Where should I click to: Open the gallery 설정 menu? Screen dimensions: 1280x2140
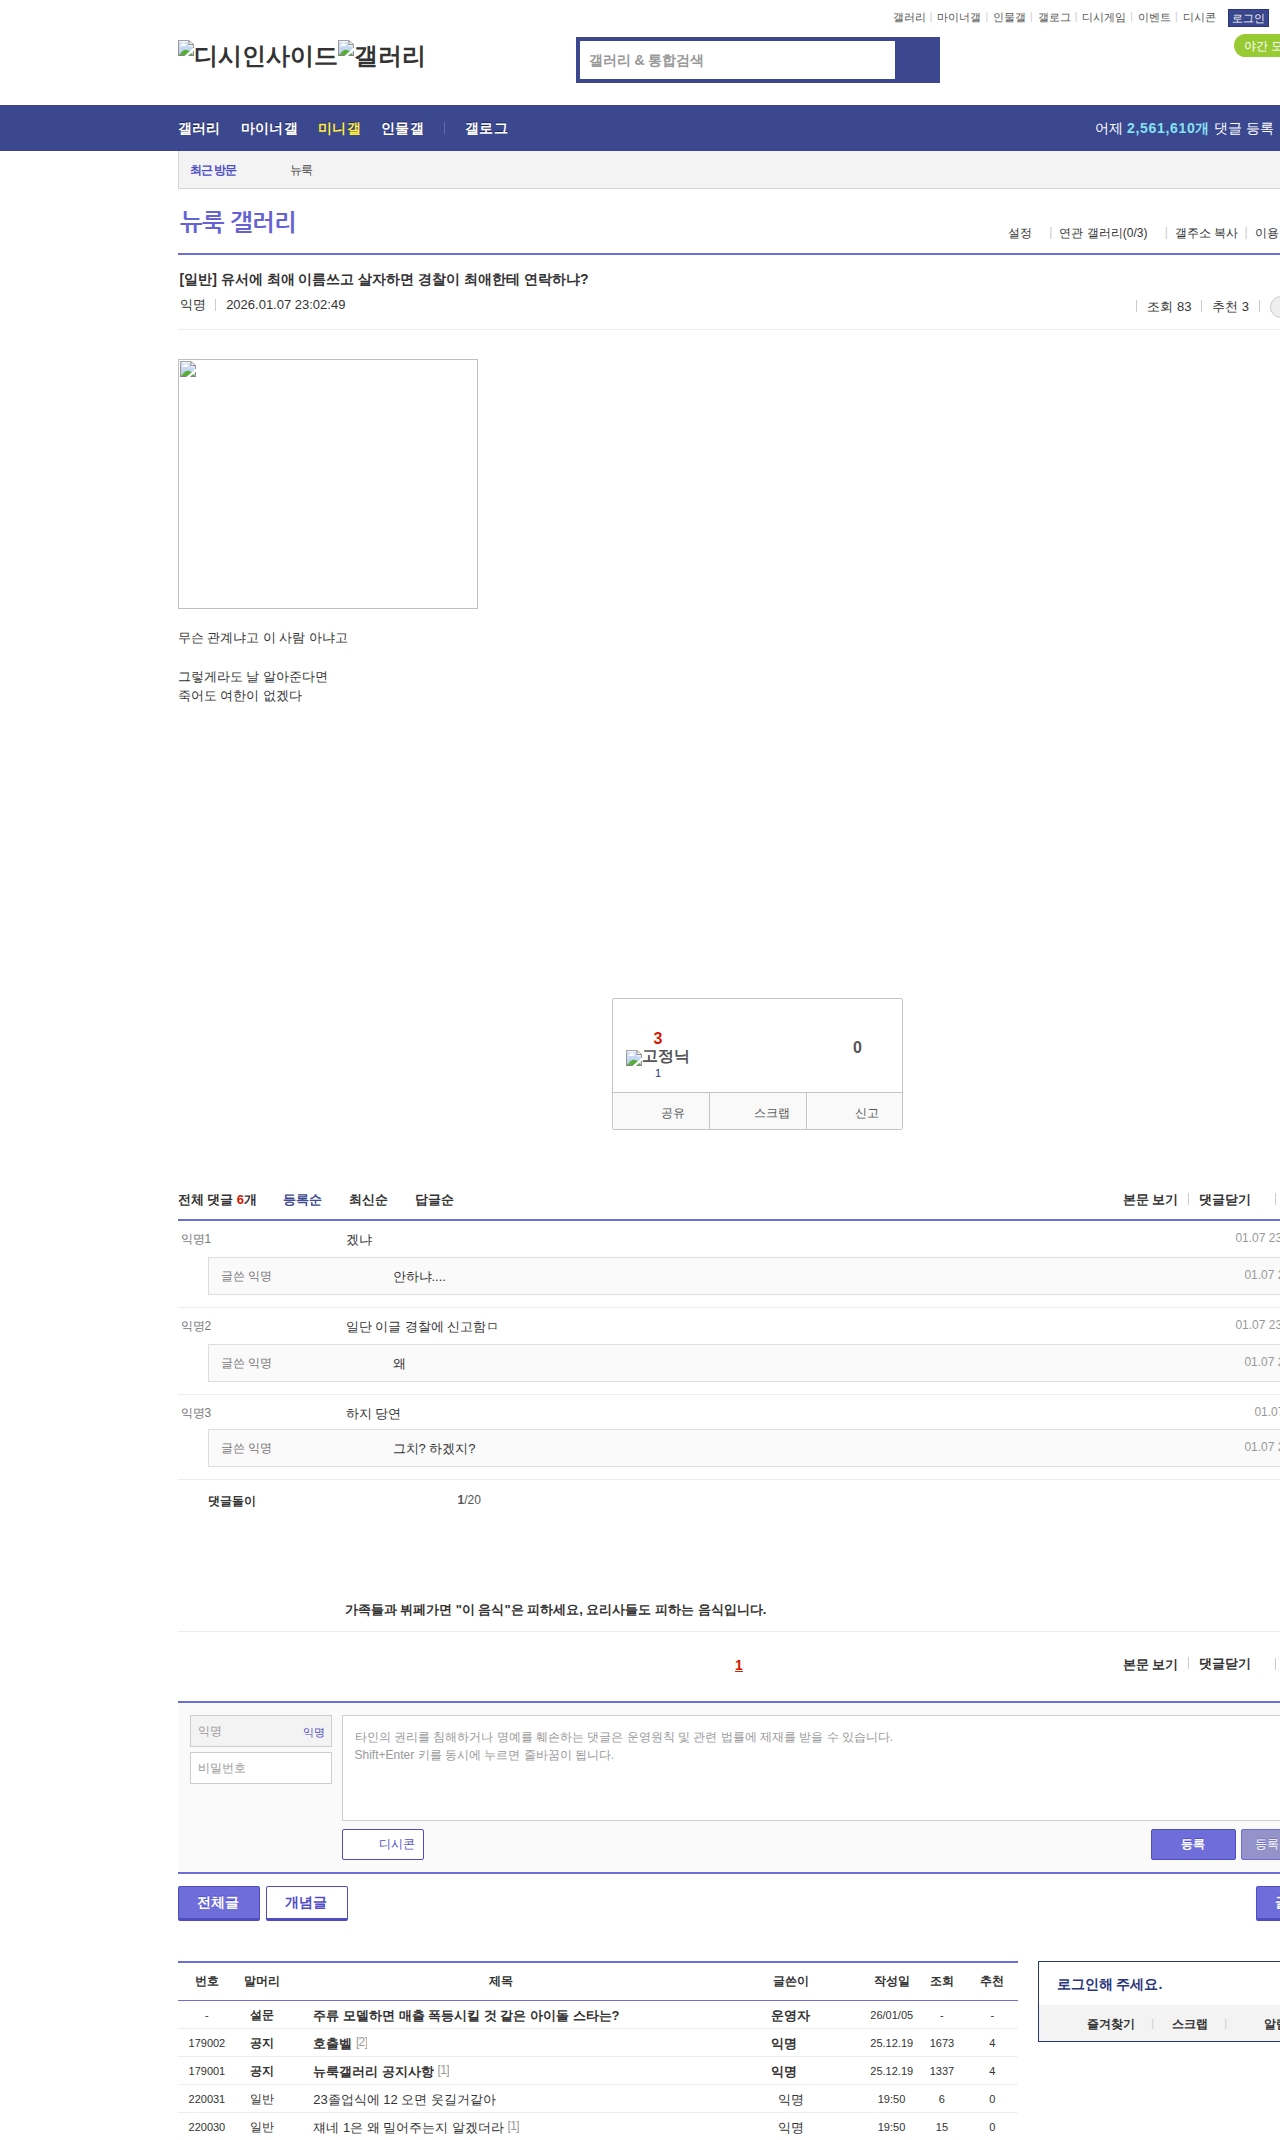click(x=1019, y=233)
